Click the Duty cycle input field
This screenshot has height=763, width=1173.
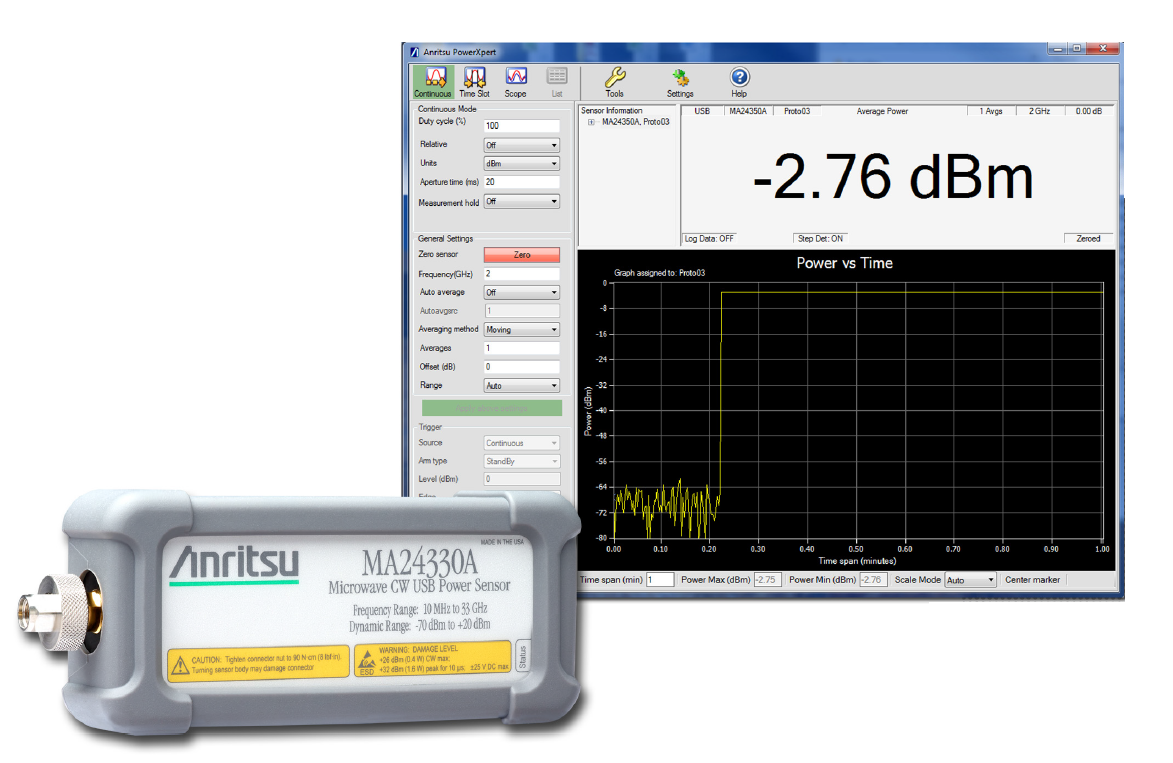click(521, 126)
